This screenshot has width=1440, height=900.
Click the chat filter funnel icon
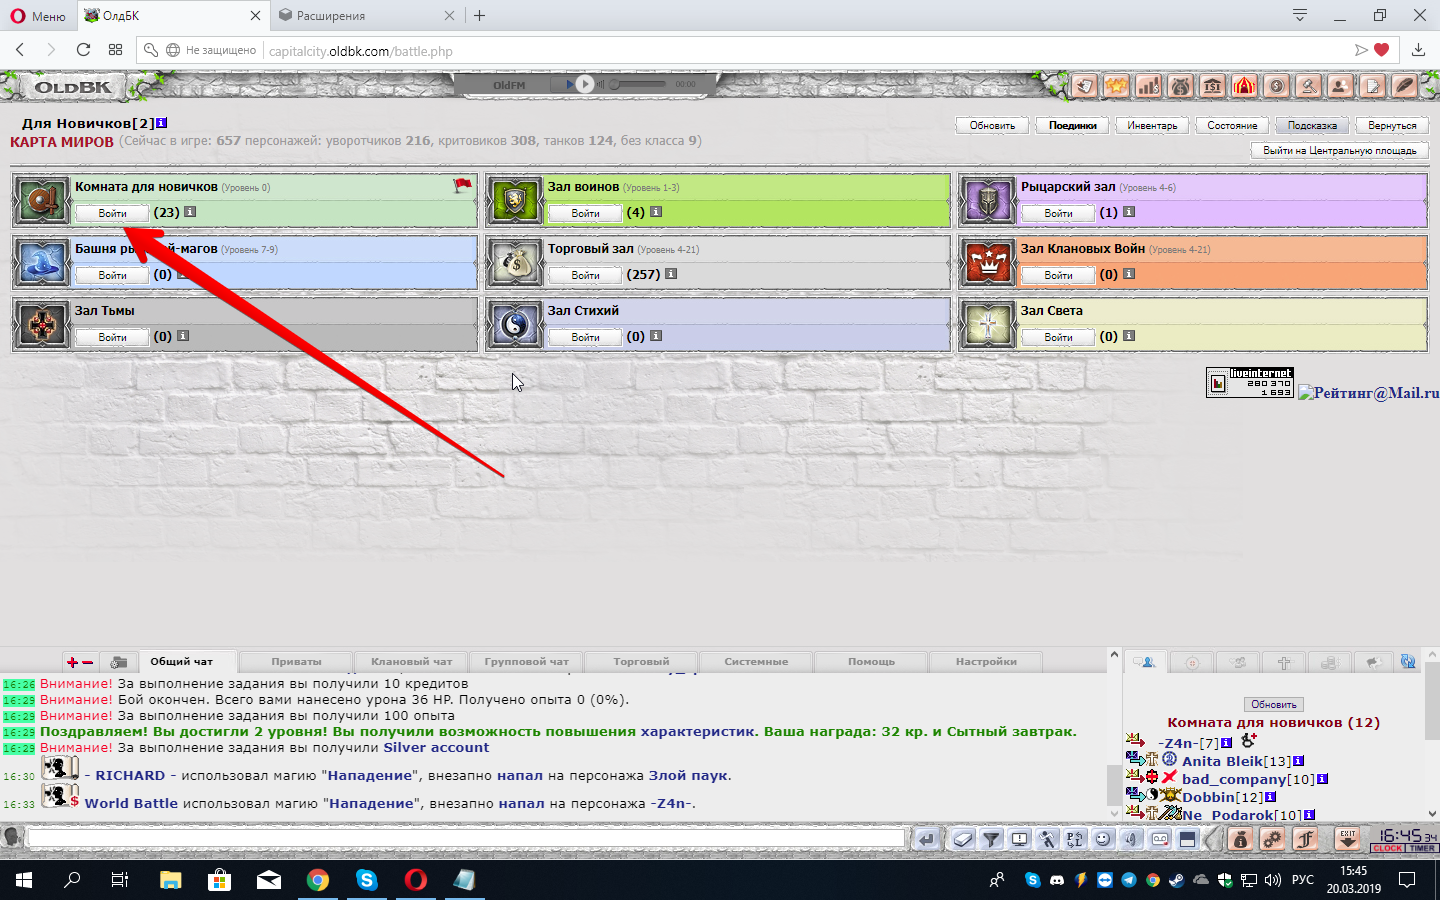point(991,839)
